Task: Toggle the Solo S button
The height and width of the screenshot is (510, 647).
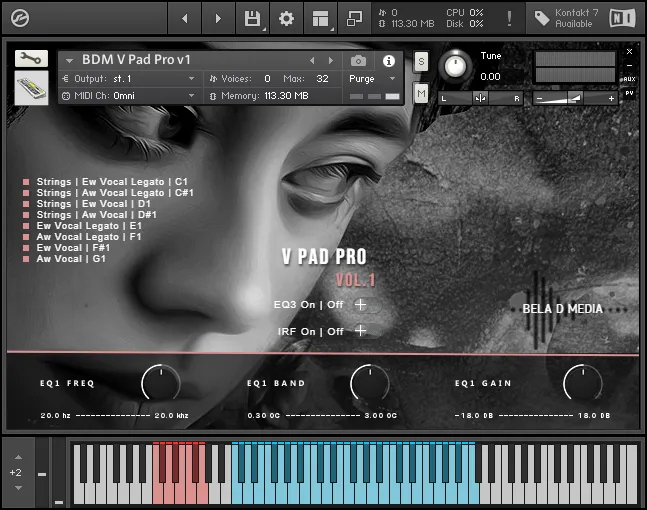Action: pos(421,61)
